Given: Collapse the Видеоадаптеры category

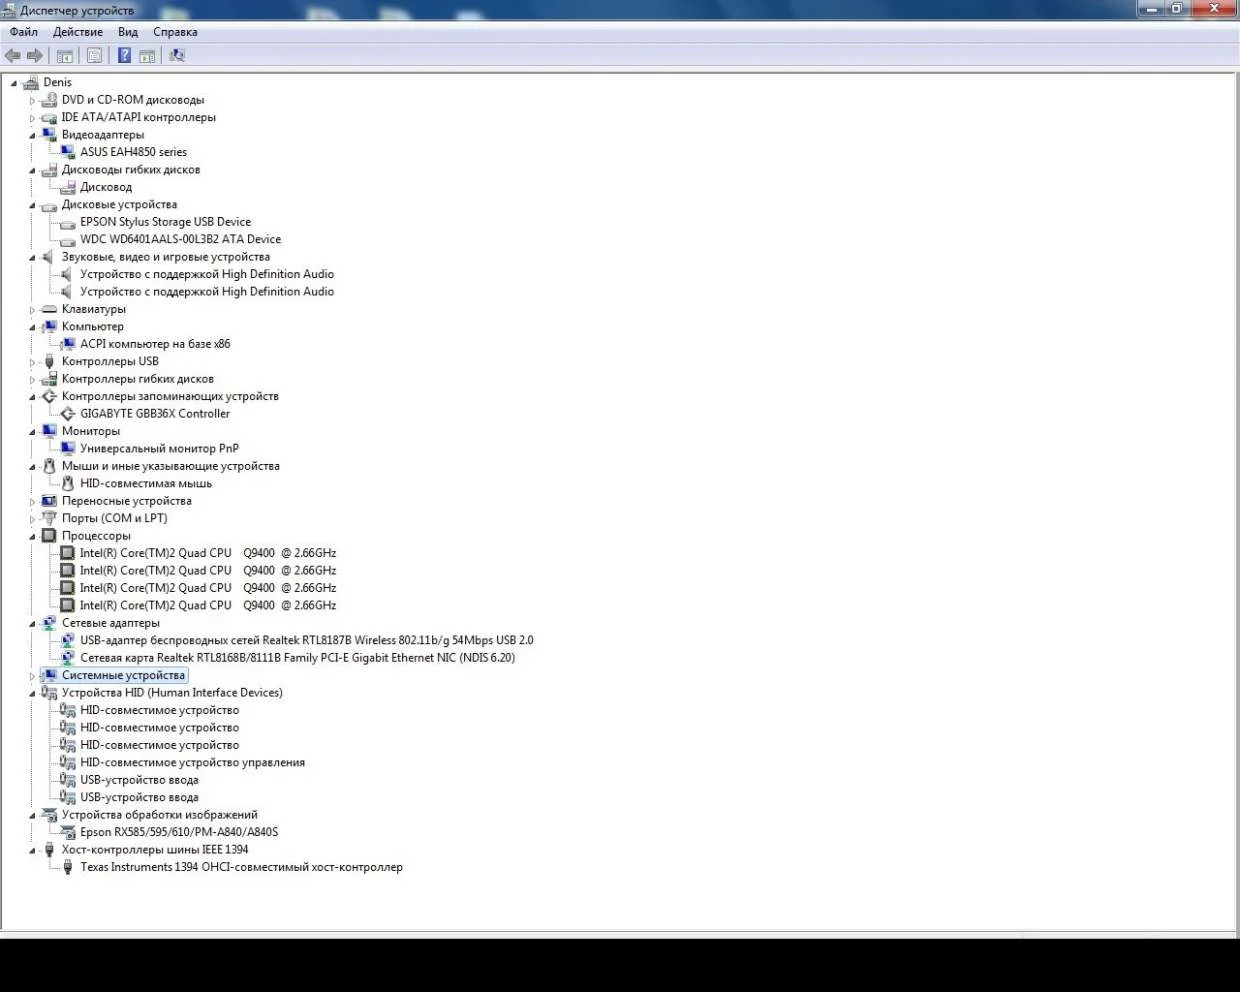Looking at the screenshot, I should [32, 135].
